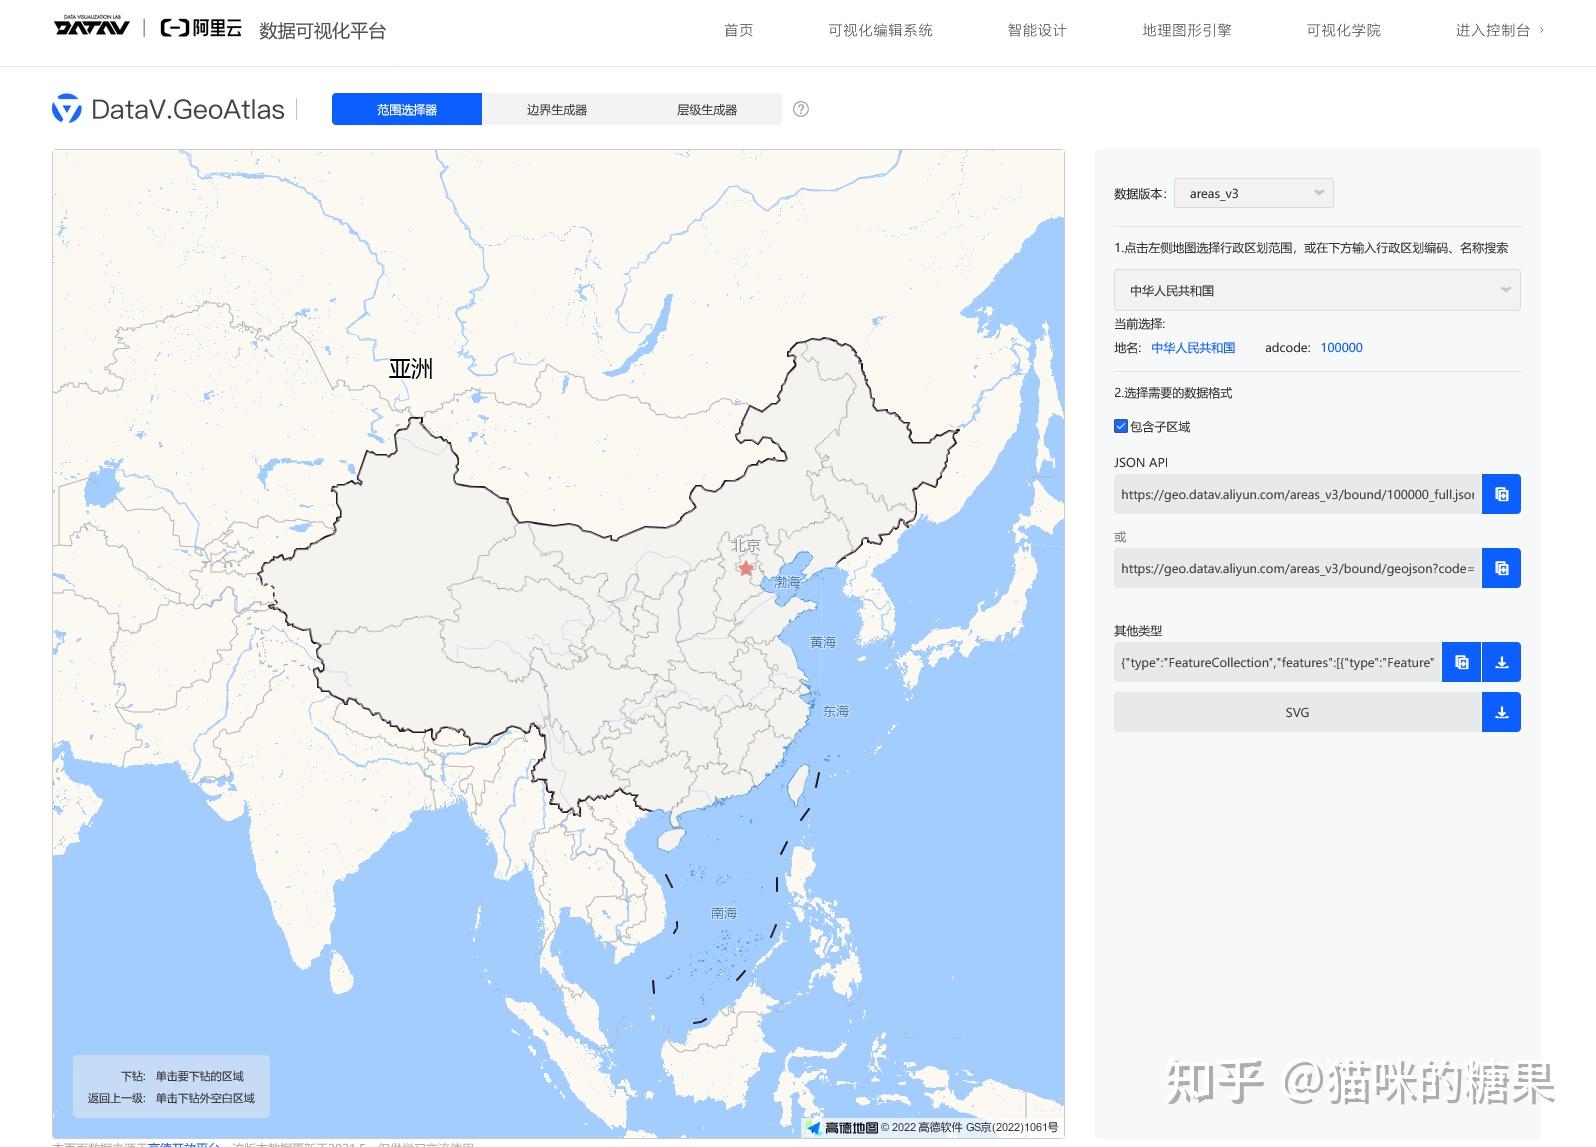The height and width of the screenshot is (1147, 1596).
Task: Click the 东海 label on the map
Action: (x=836, y=711)
